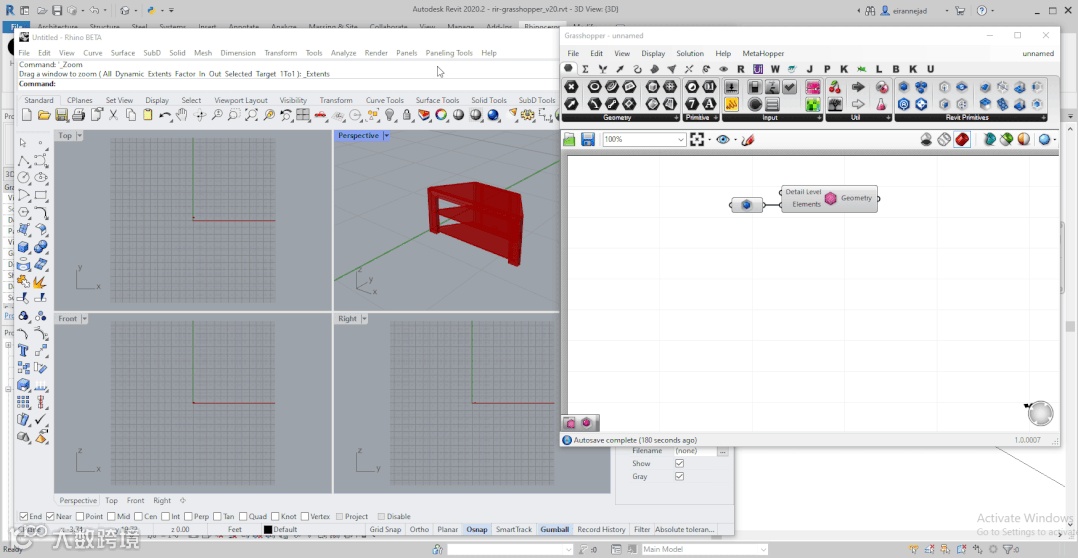
Task: Click the light bulb Hide Objects icon
Action: coord(390,115)
